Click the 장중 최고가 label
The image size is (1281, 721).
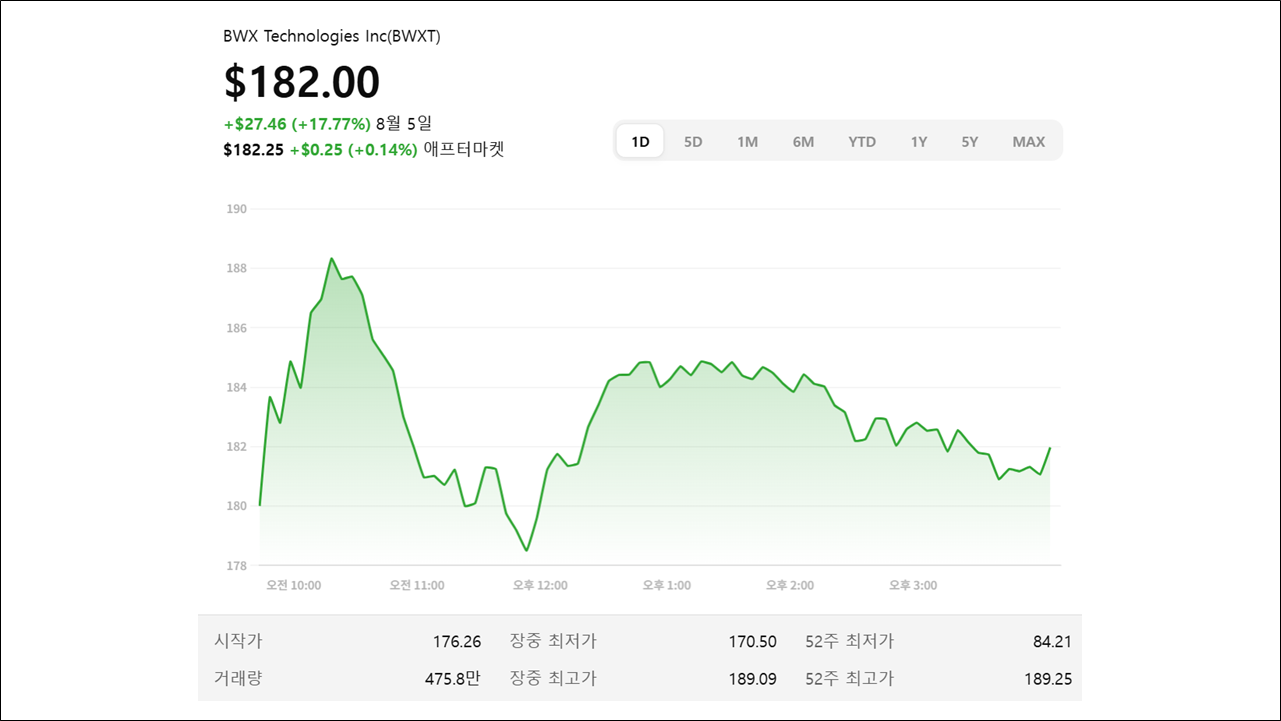(553, 678)
